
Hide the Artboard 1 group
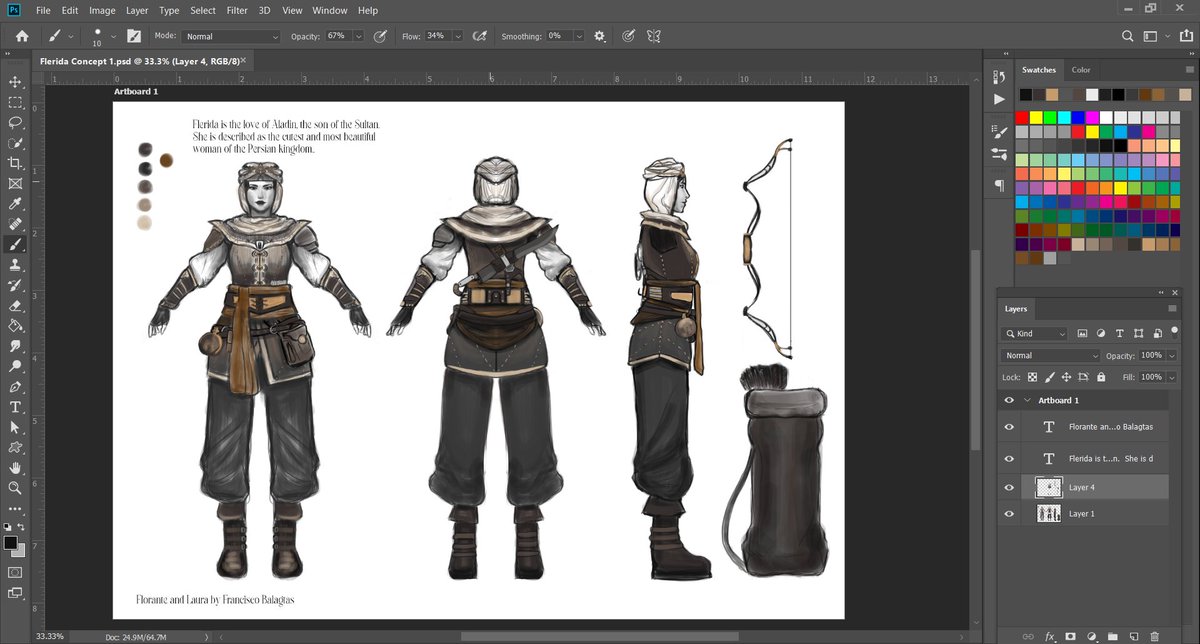tap(1009, 400)
